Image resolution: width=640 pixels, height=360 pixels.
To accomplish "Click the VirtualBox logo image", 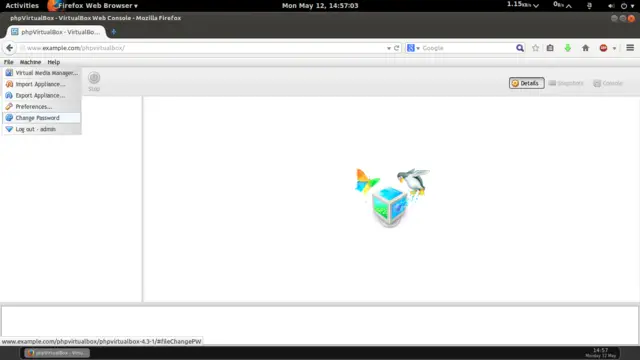I will point(392,198).
